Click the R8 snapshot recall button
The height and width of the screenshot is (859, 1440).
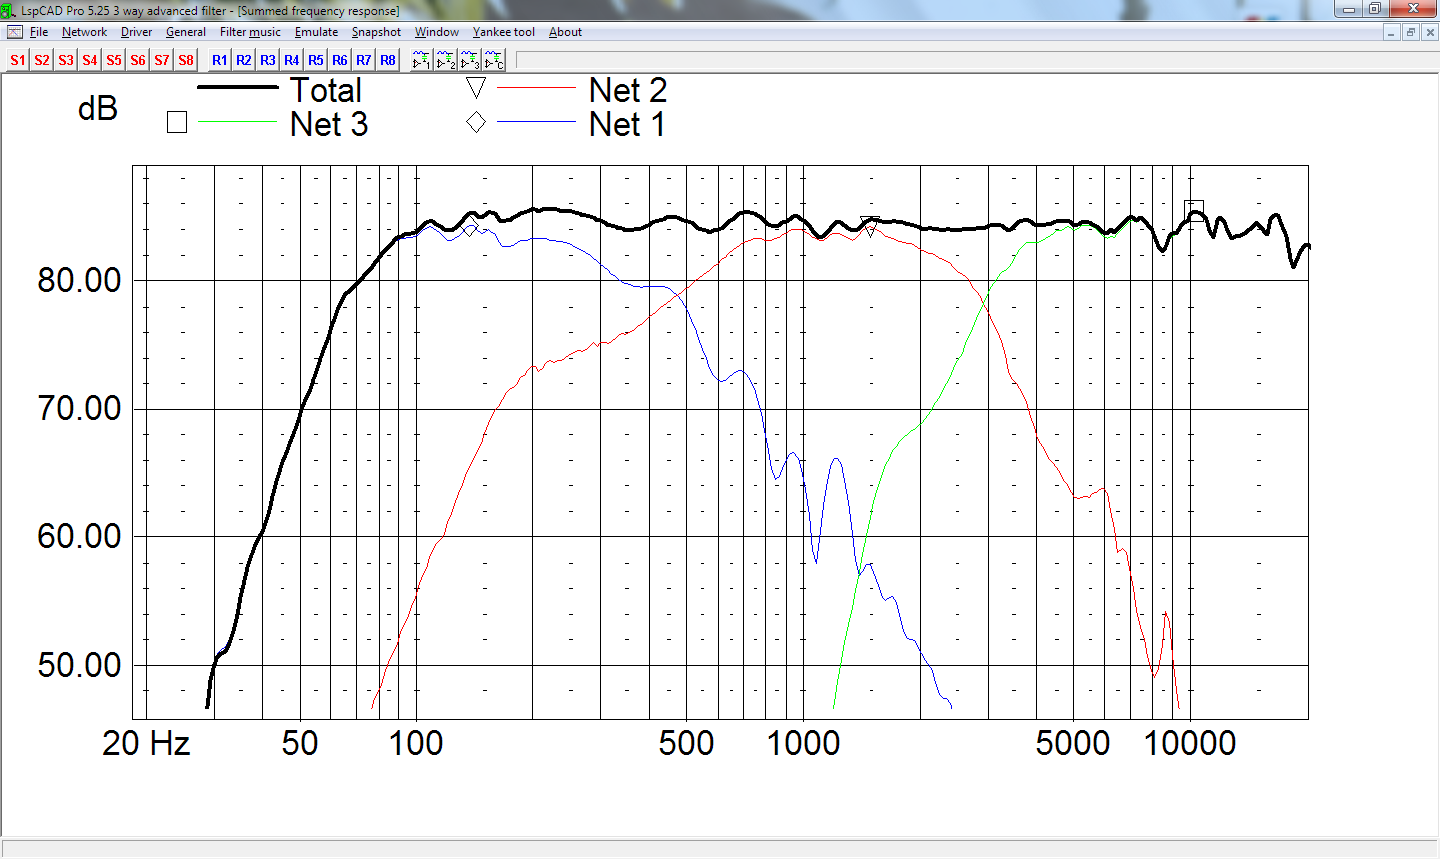coord(388,60)
